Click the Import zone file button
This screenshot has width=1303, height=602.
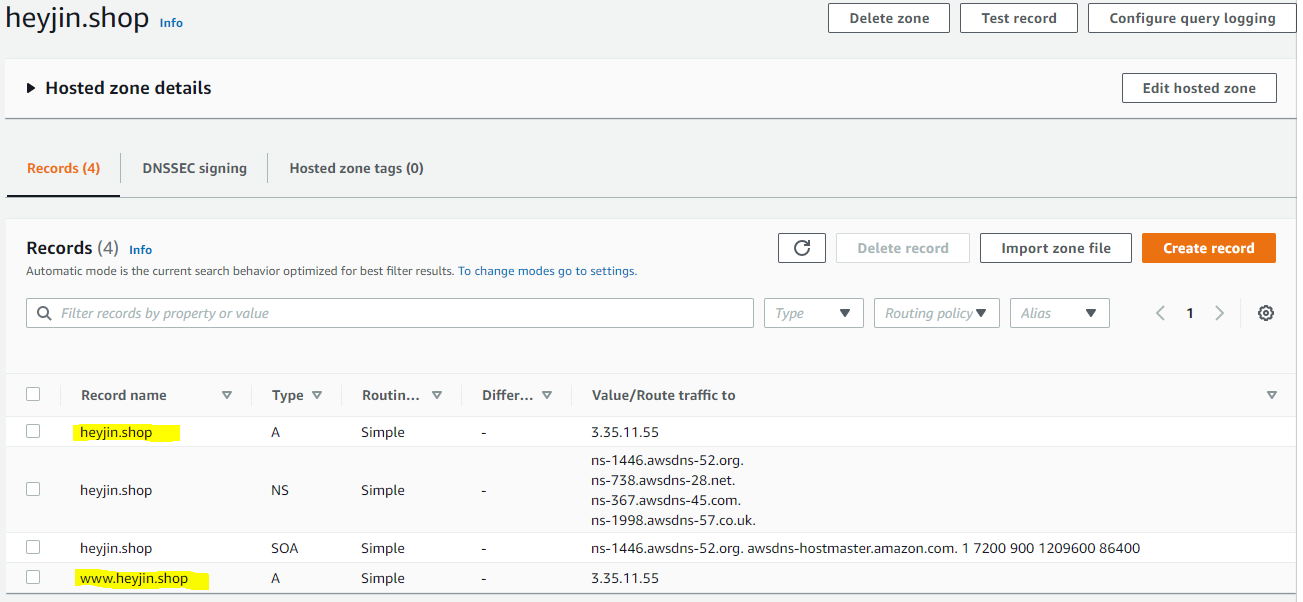click(x=1055, y=248)
